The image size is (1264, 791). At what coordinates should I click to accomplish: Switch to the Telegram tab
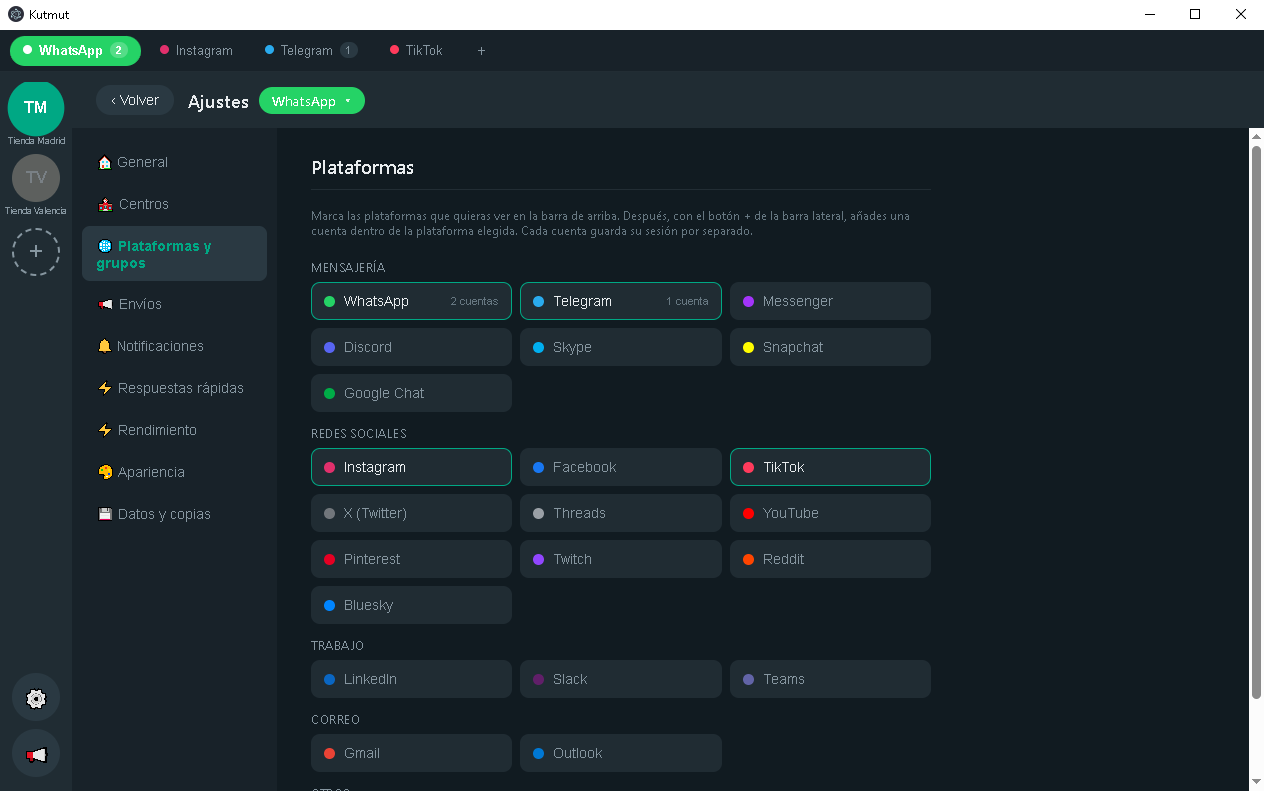click(x=311, y=50)
